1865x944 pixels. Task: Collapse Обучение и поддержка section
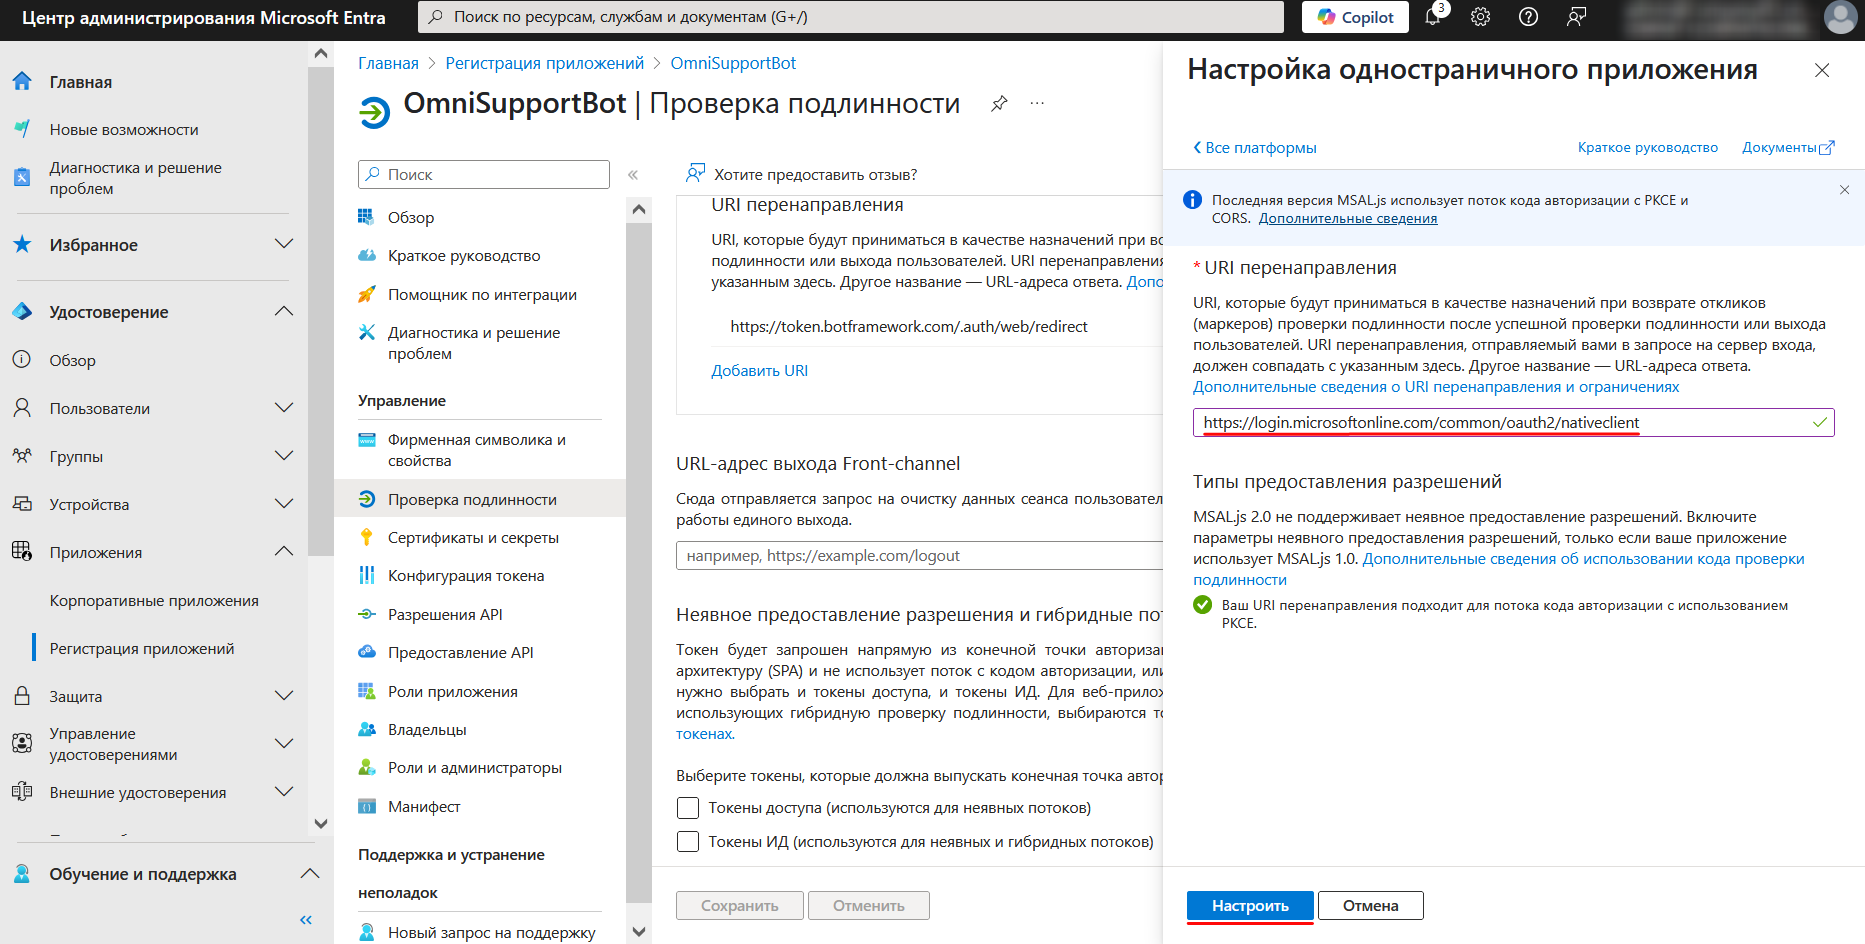click(310, 874)
